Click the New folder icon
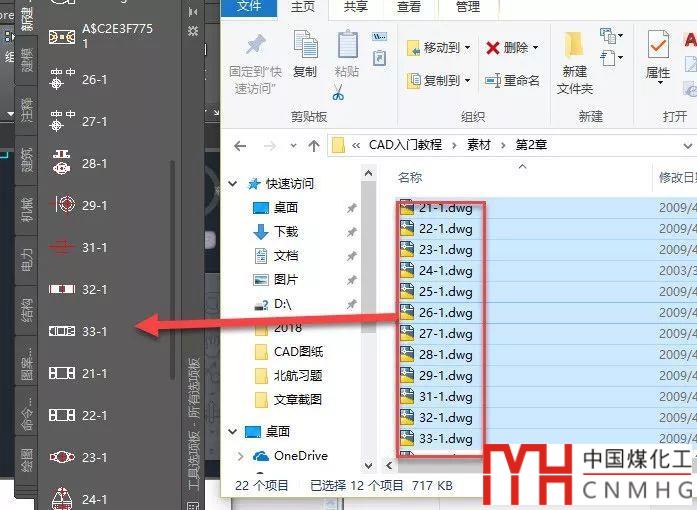 (573, 45)
